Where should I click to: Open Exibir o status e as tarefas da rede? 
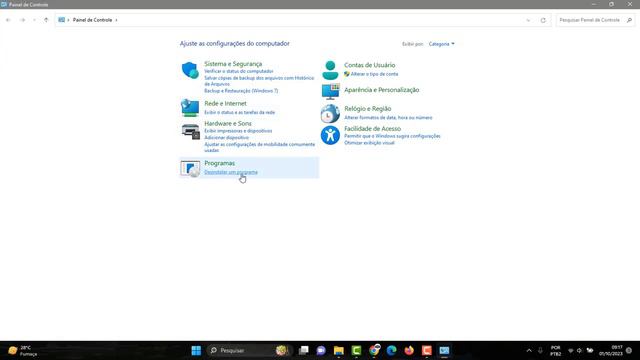pyautogui.click(x=240, y=112)
